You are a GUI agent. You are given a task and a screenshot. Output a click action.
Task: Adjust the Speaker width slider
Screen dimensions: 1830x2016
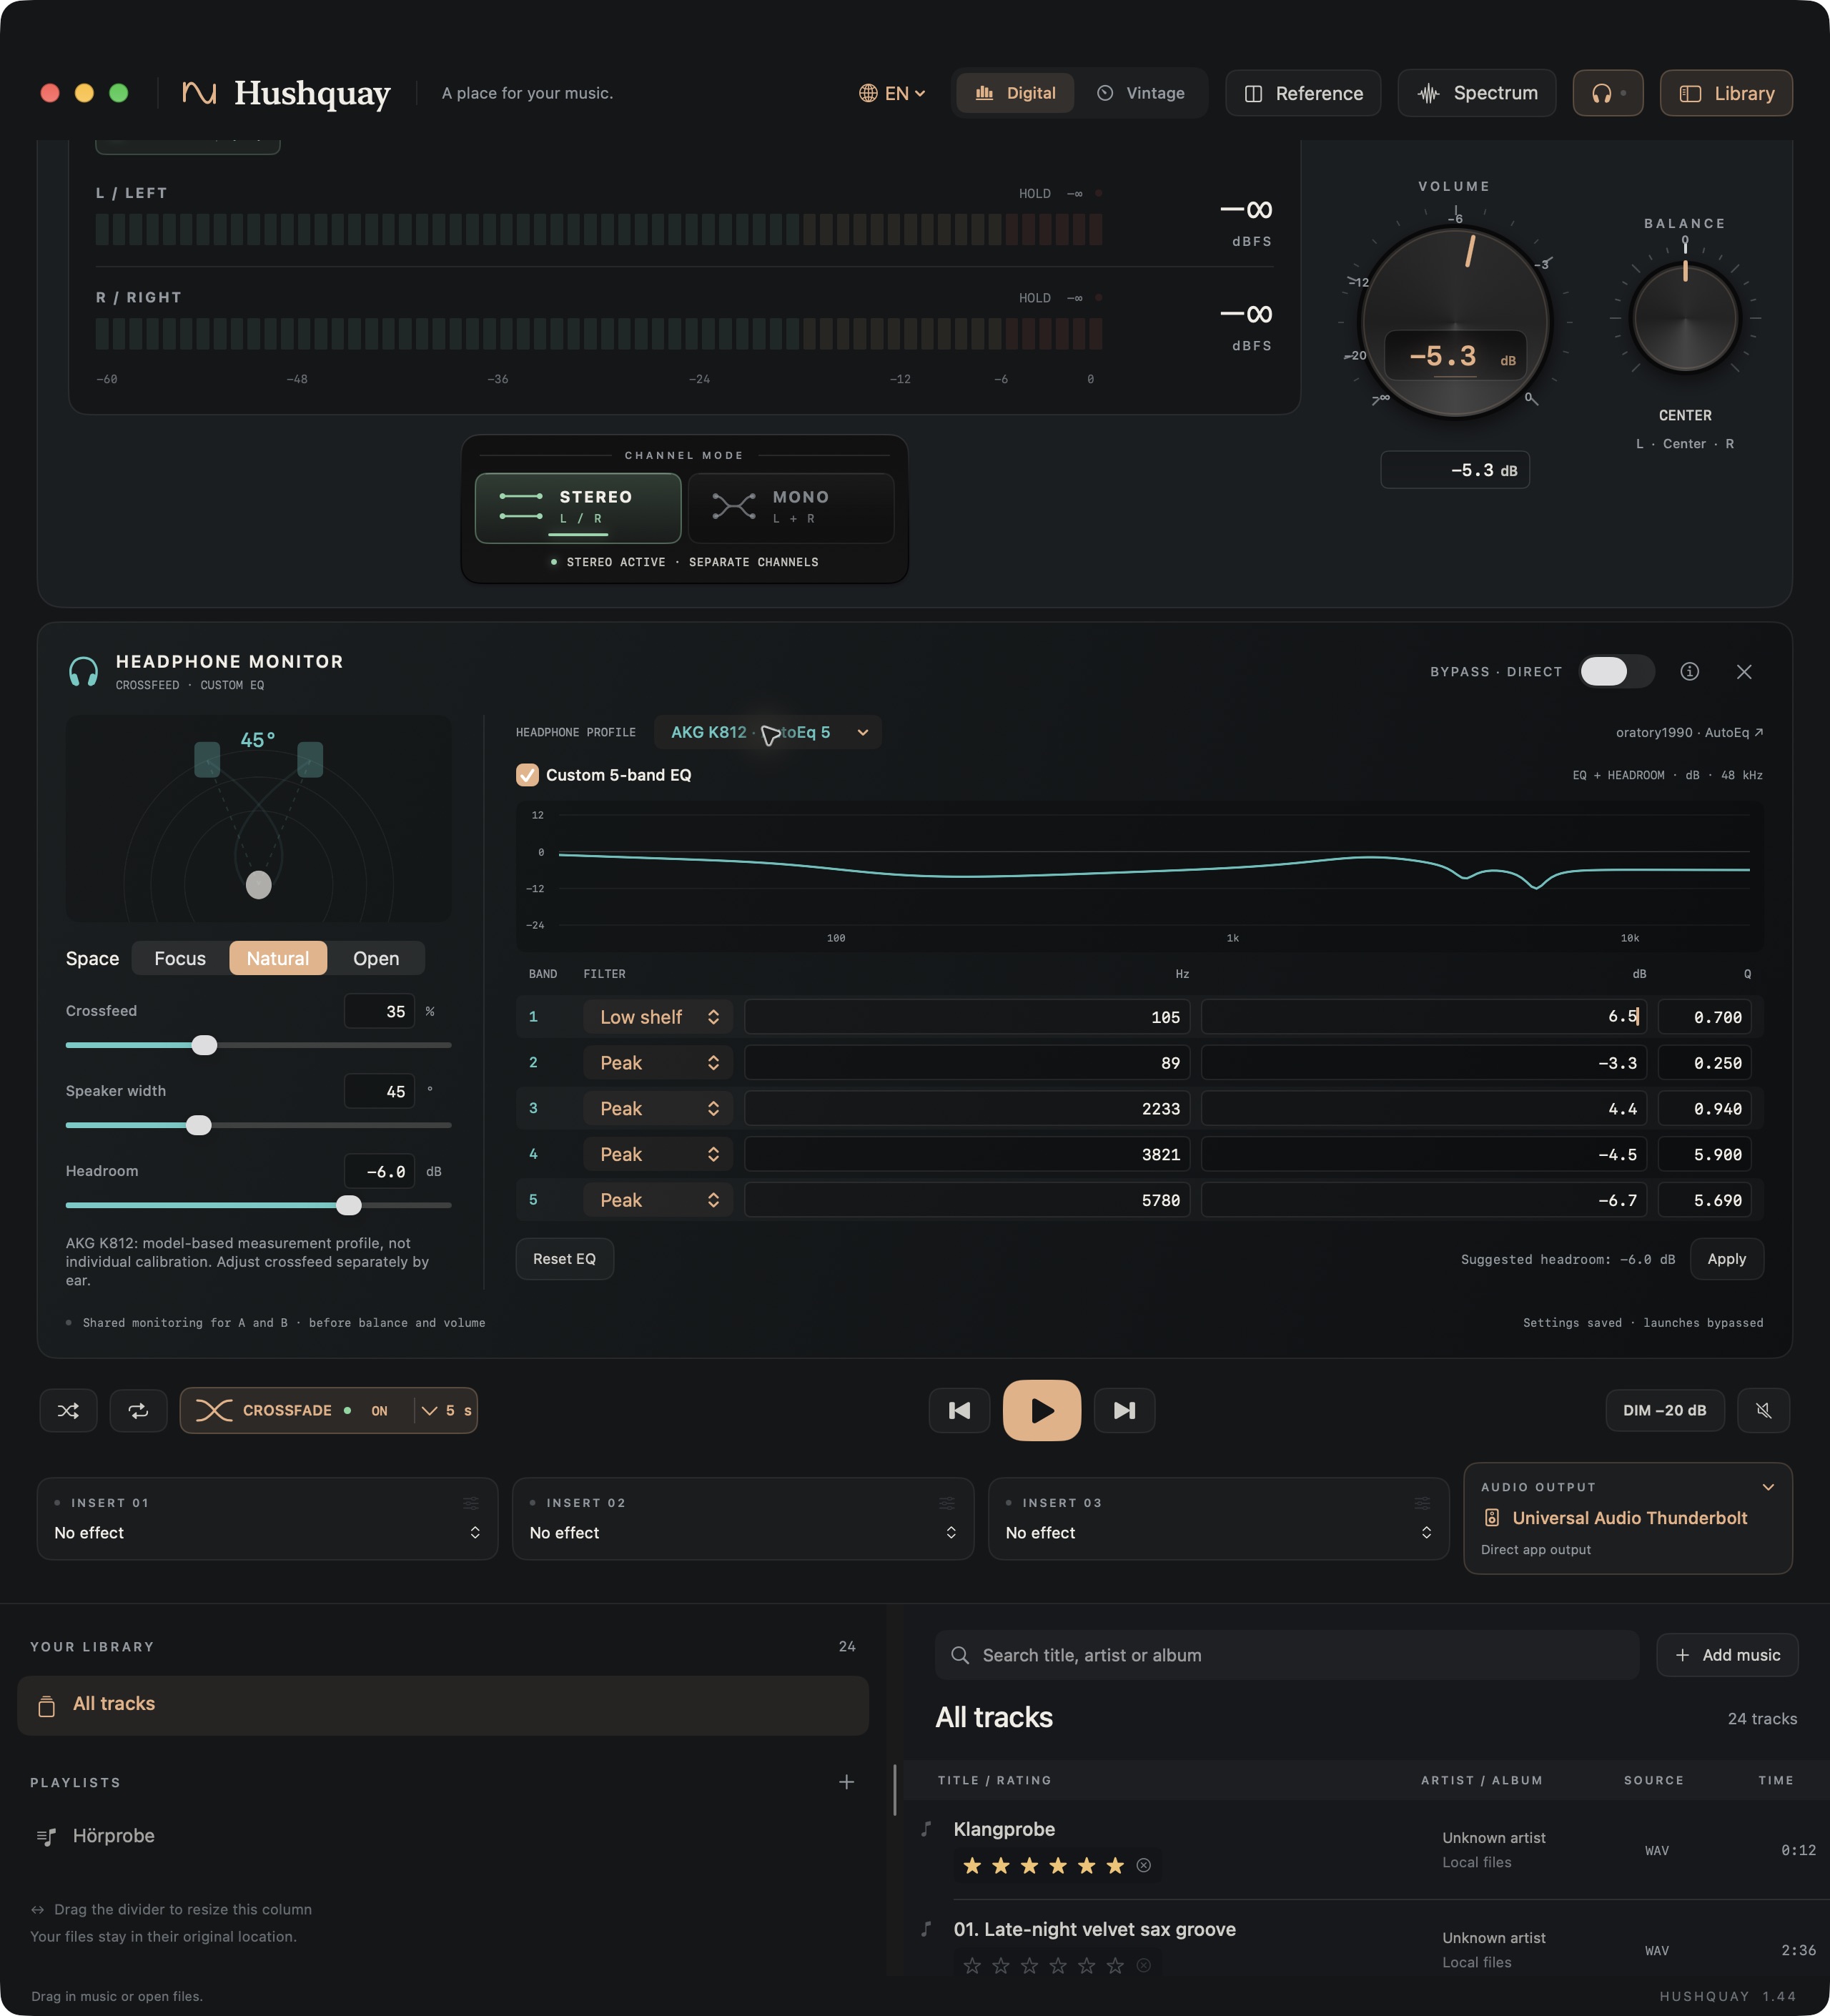(x=199, y=1125)
